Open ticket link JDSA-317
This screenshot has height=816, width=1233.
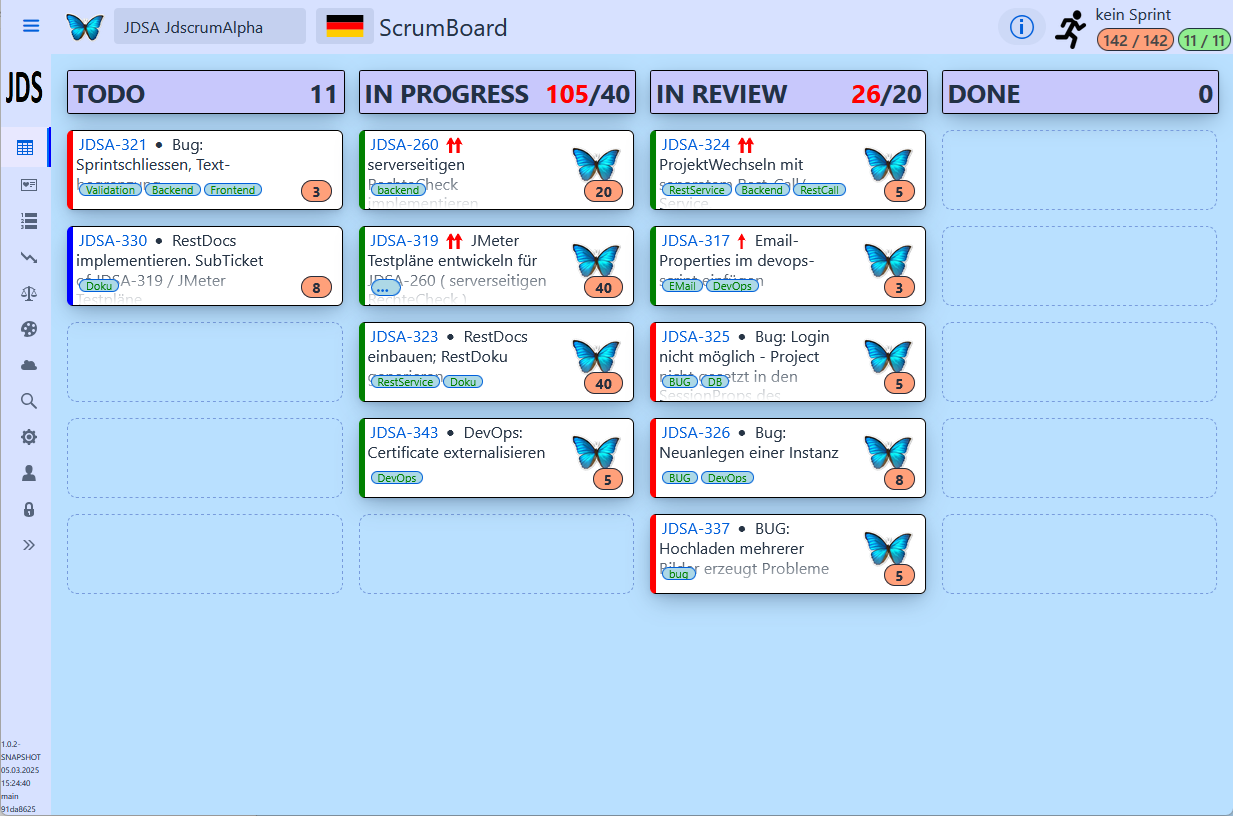[696, 241]
